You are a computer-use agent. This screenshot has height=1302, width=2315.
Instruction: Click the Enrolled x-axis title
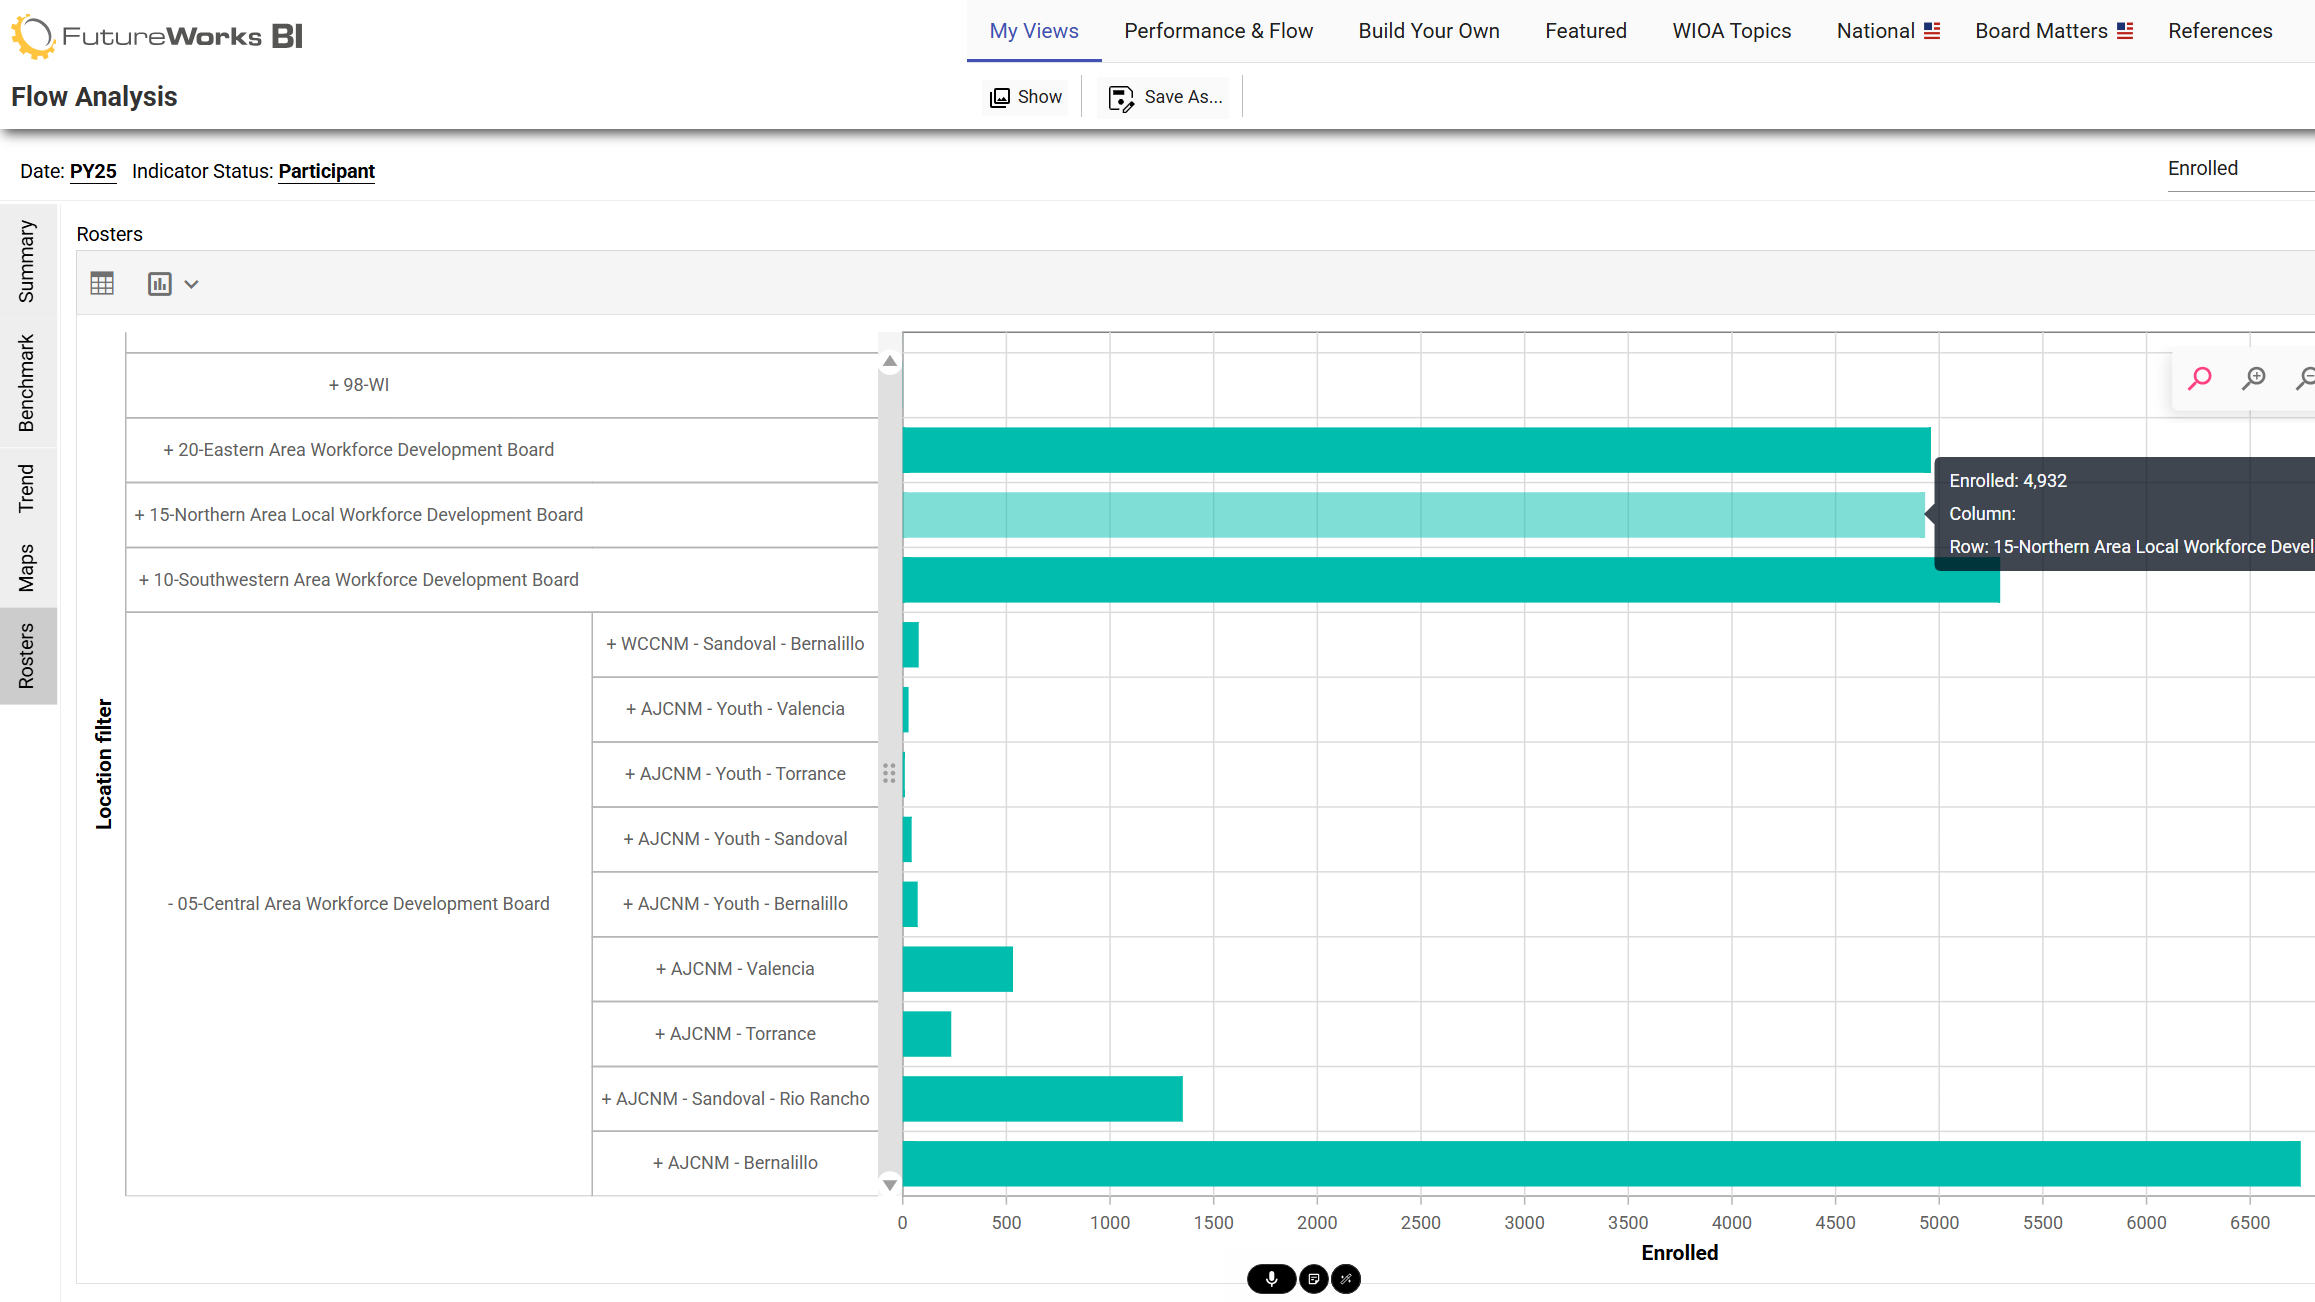tap(1679, 1253)
